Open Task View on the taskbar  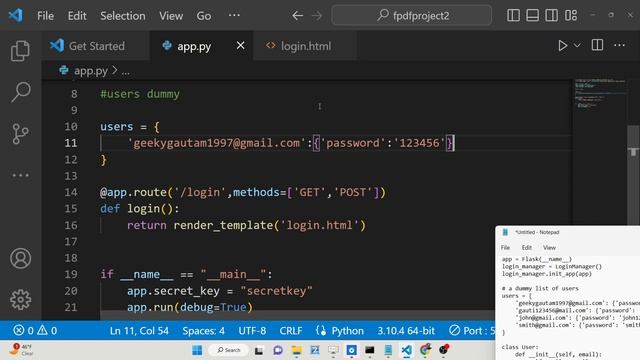(259, 350)
